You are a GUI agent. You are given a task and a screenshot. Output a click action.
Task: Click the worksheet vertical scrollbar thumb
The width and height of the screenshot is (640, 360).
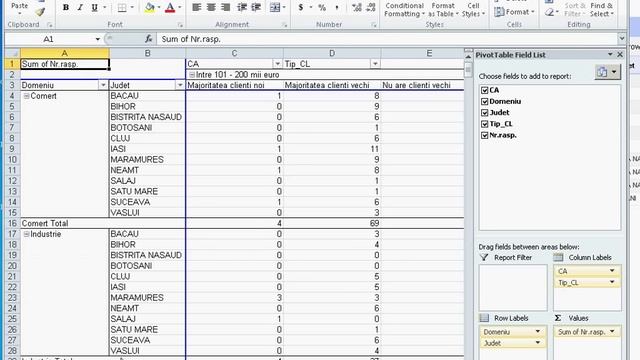tap(468, 70)
